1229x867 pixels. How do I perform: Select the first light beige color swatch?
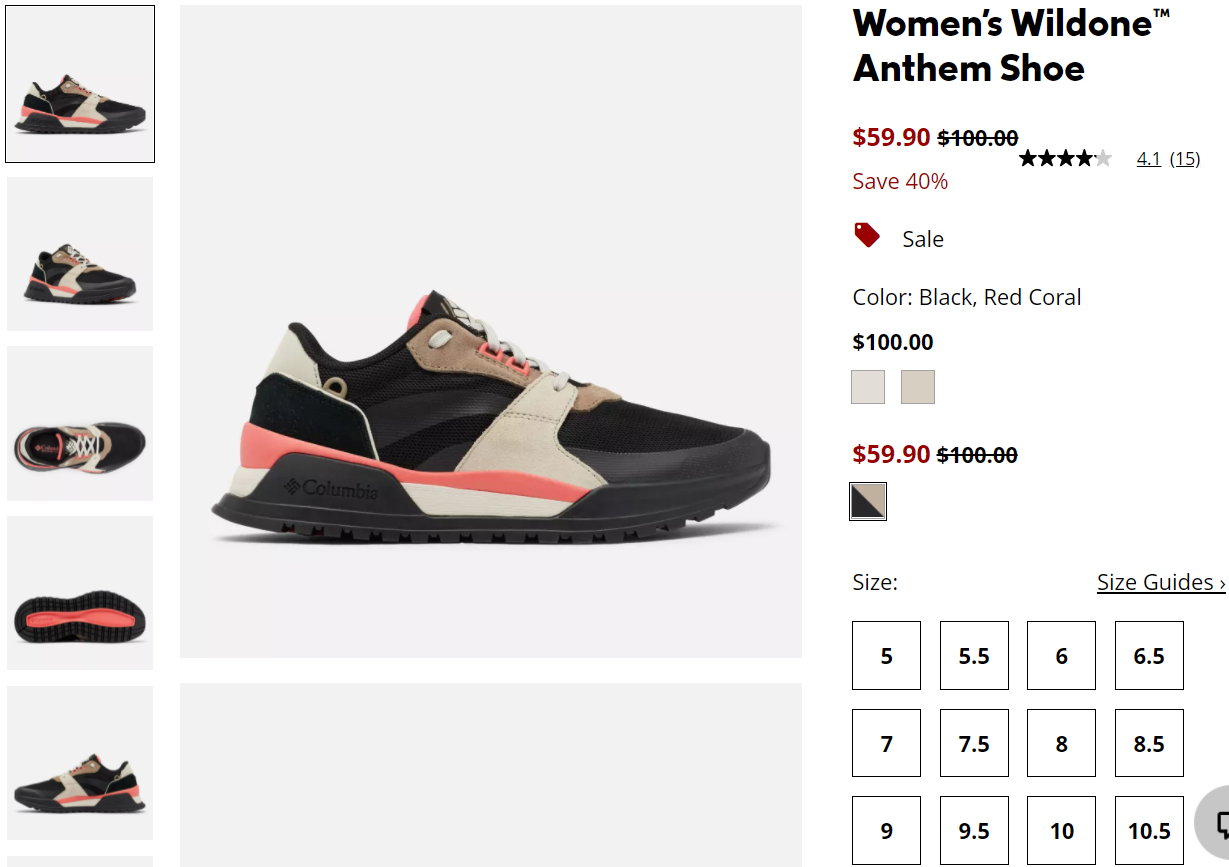[868, 387]
